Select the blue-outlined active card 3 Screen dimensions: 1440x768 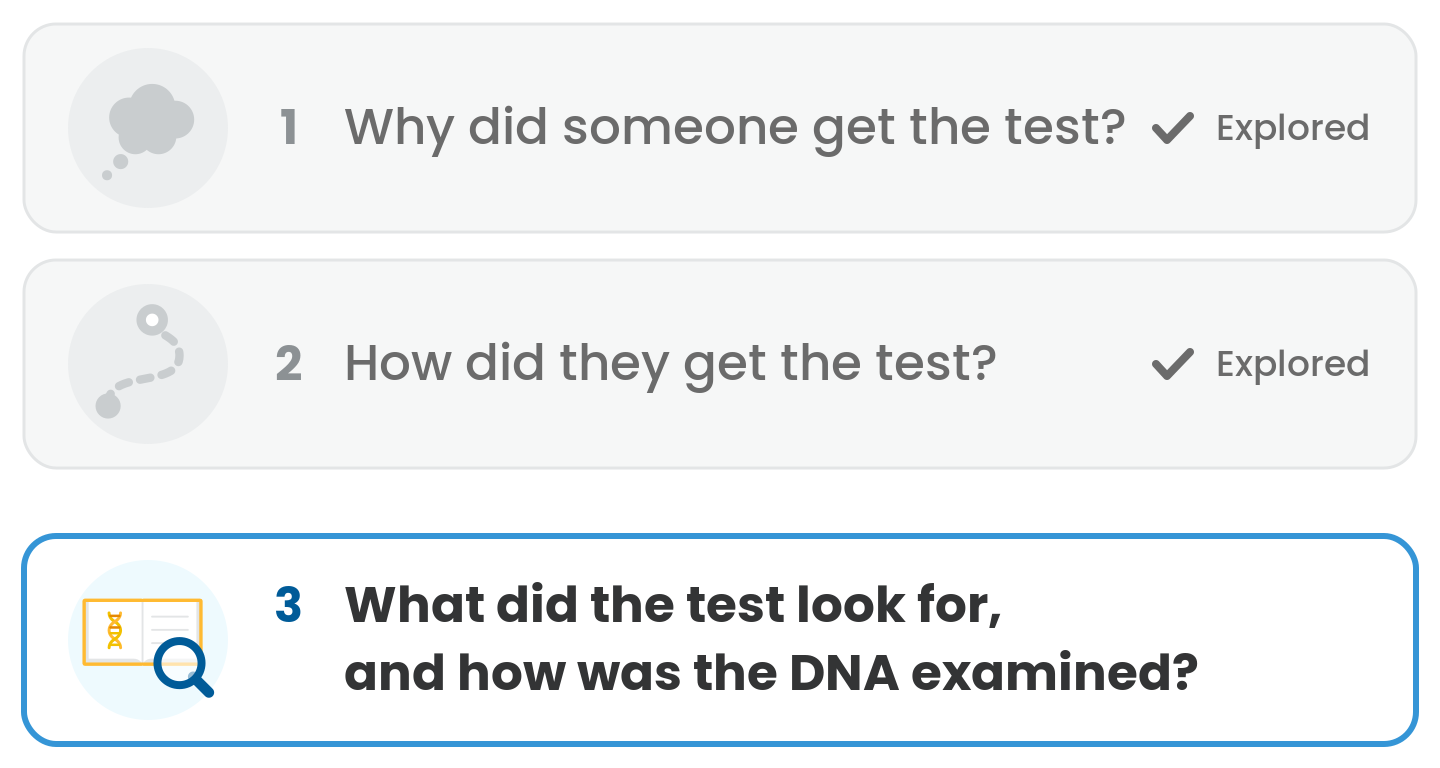[720, 640]
